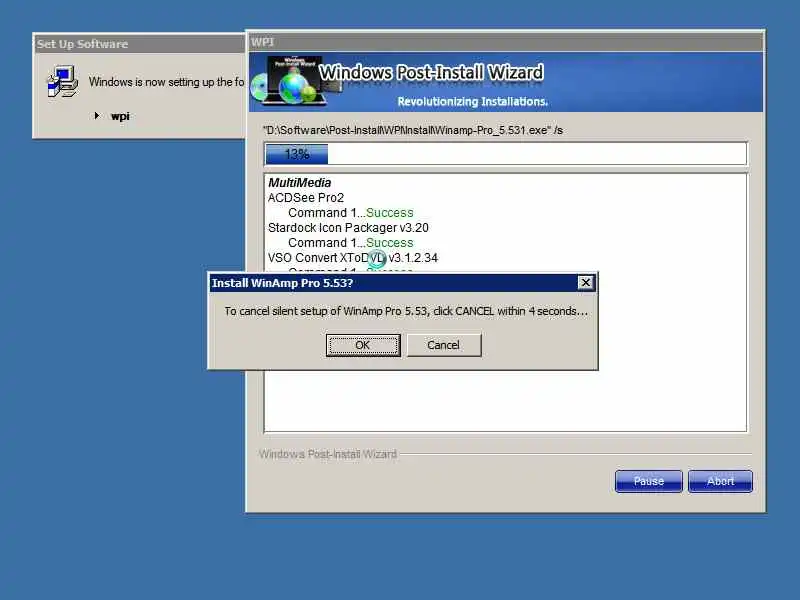This screenshot has width=800, height=600.
Task: Click the WPI window title bar
Action: [x=505, y=42]
